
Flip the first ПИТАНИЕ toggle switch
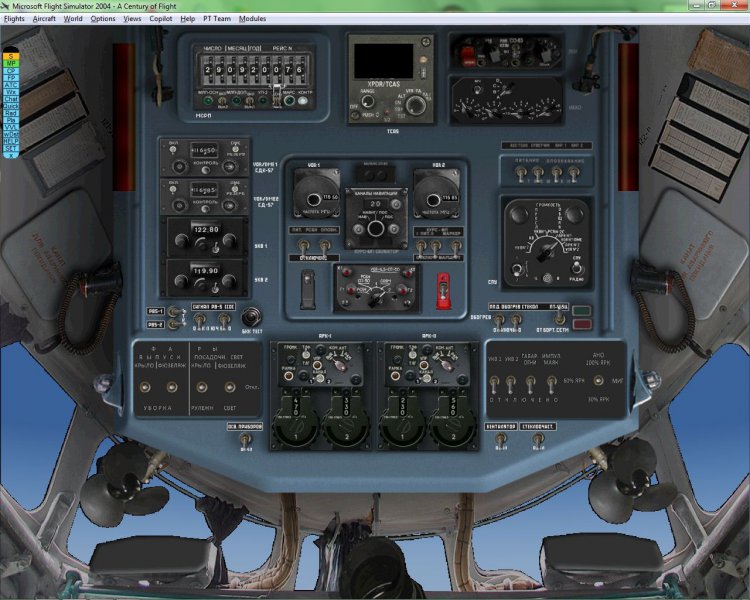pos(520,173)
